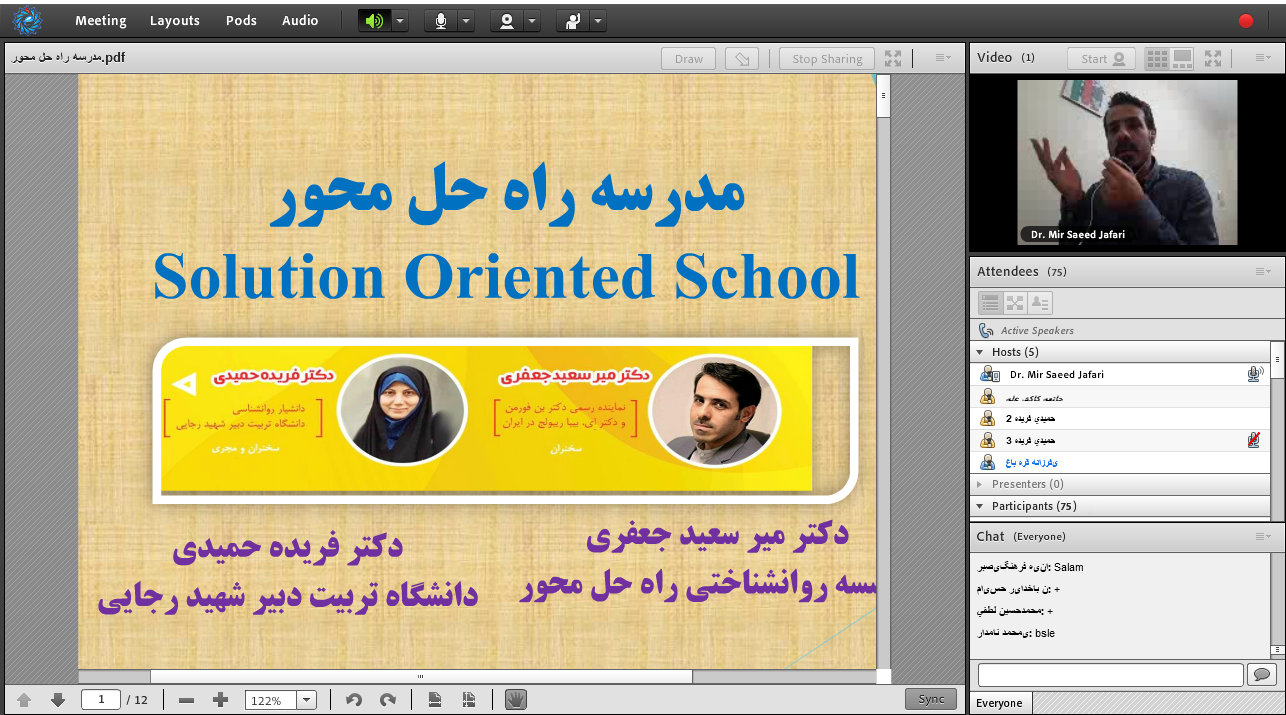The height and width of the screenshot is (715, 1286).
Task: Open the Pods menu
Action: (241, 20)
